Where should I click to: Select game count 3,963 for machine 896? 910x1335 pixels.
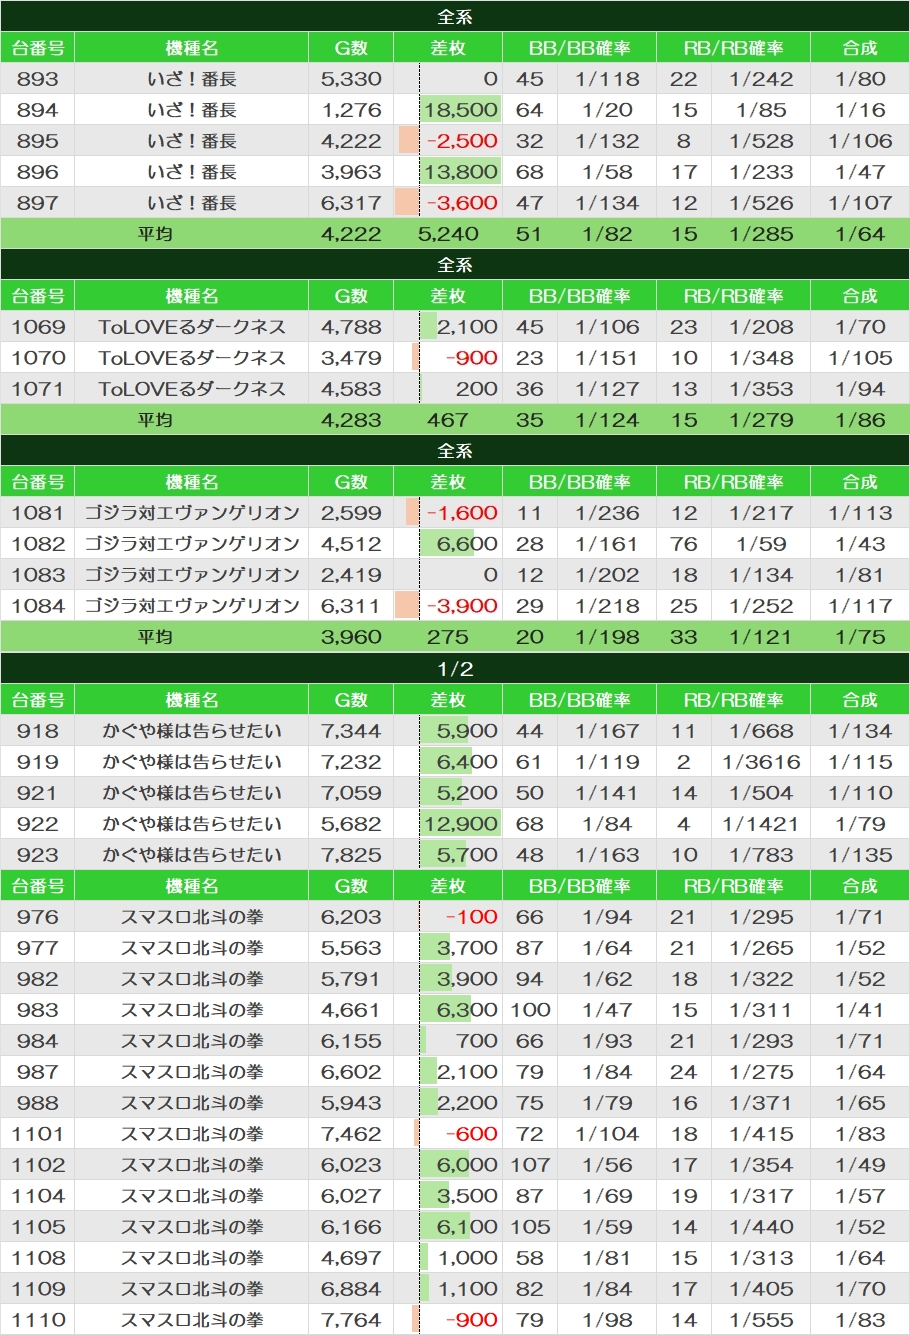(x=351, y=172)
